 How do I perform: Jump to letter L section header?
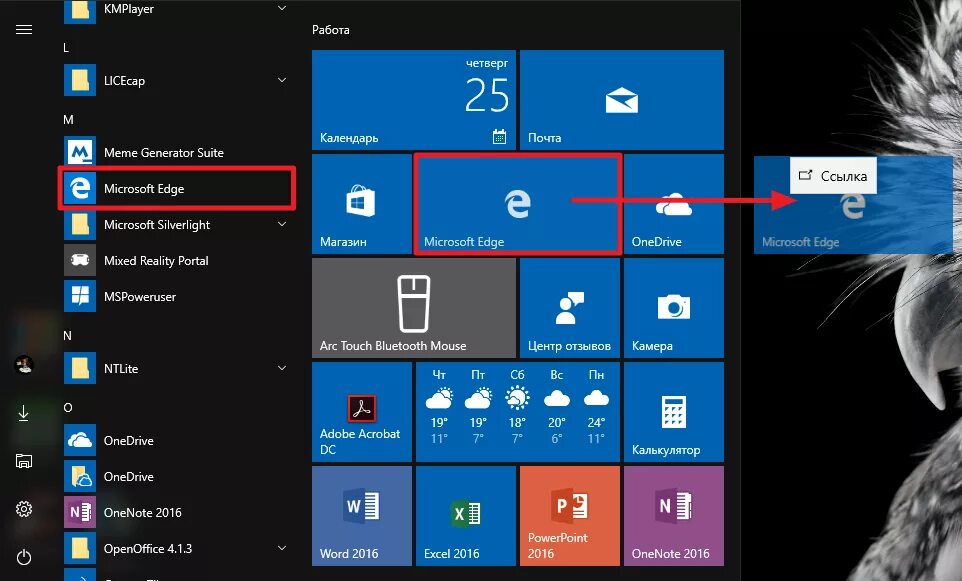(x=66, y=48)
